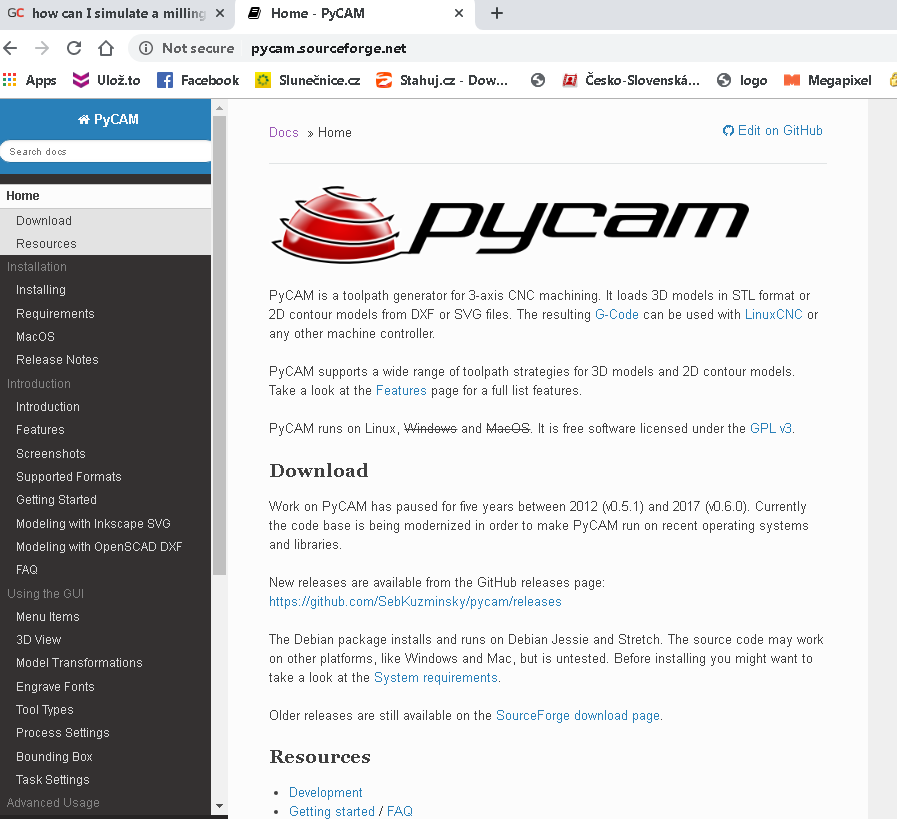897x819 pixels.
Task: Click the PyCAM logo image
Action: [x=510, y=223]
